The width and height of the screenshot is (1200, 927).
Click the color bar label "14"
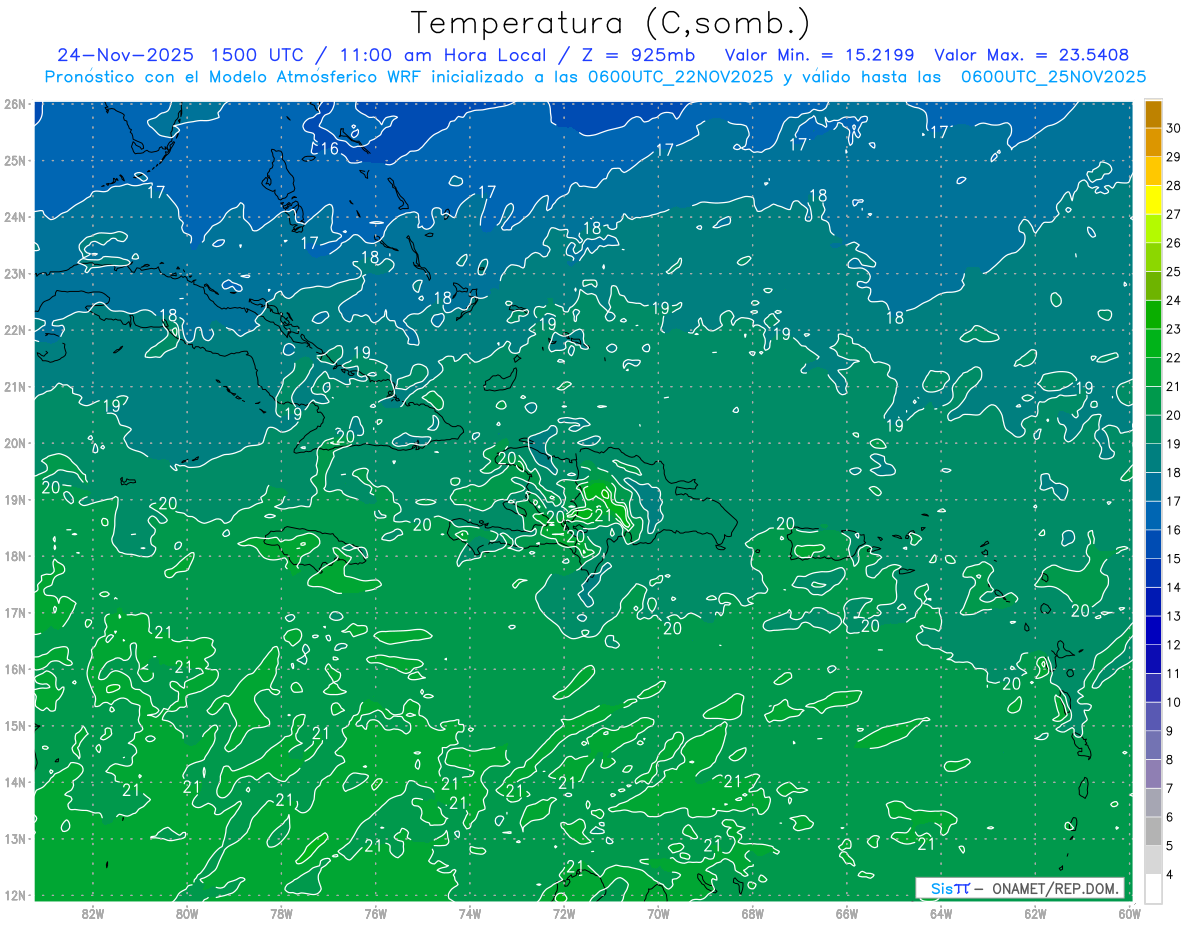tap(1173, 587)
